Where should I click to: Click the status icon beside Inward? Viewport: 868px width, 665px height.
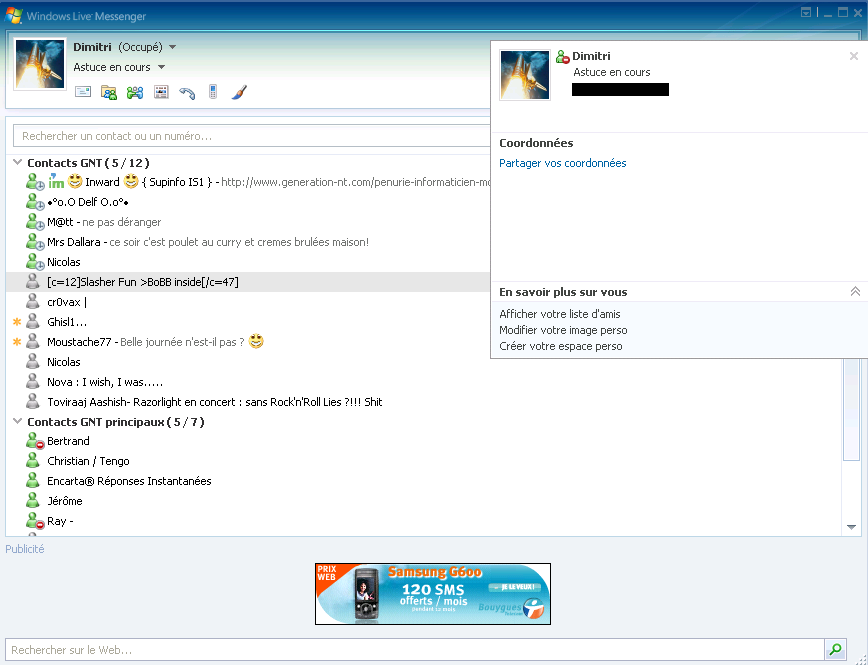click(35, 182)
